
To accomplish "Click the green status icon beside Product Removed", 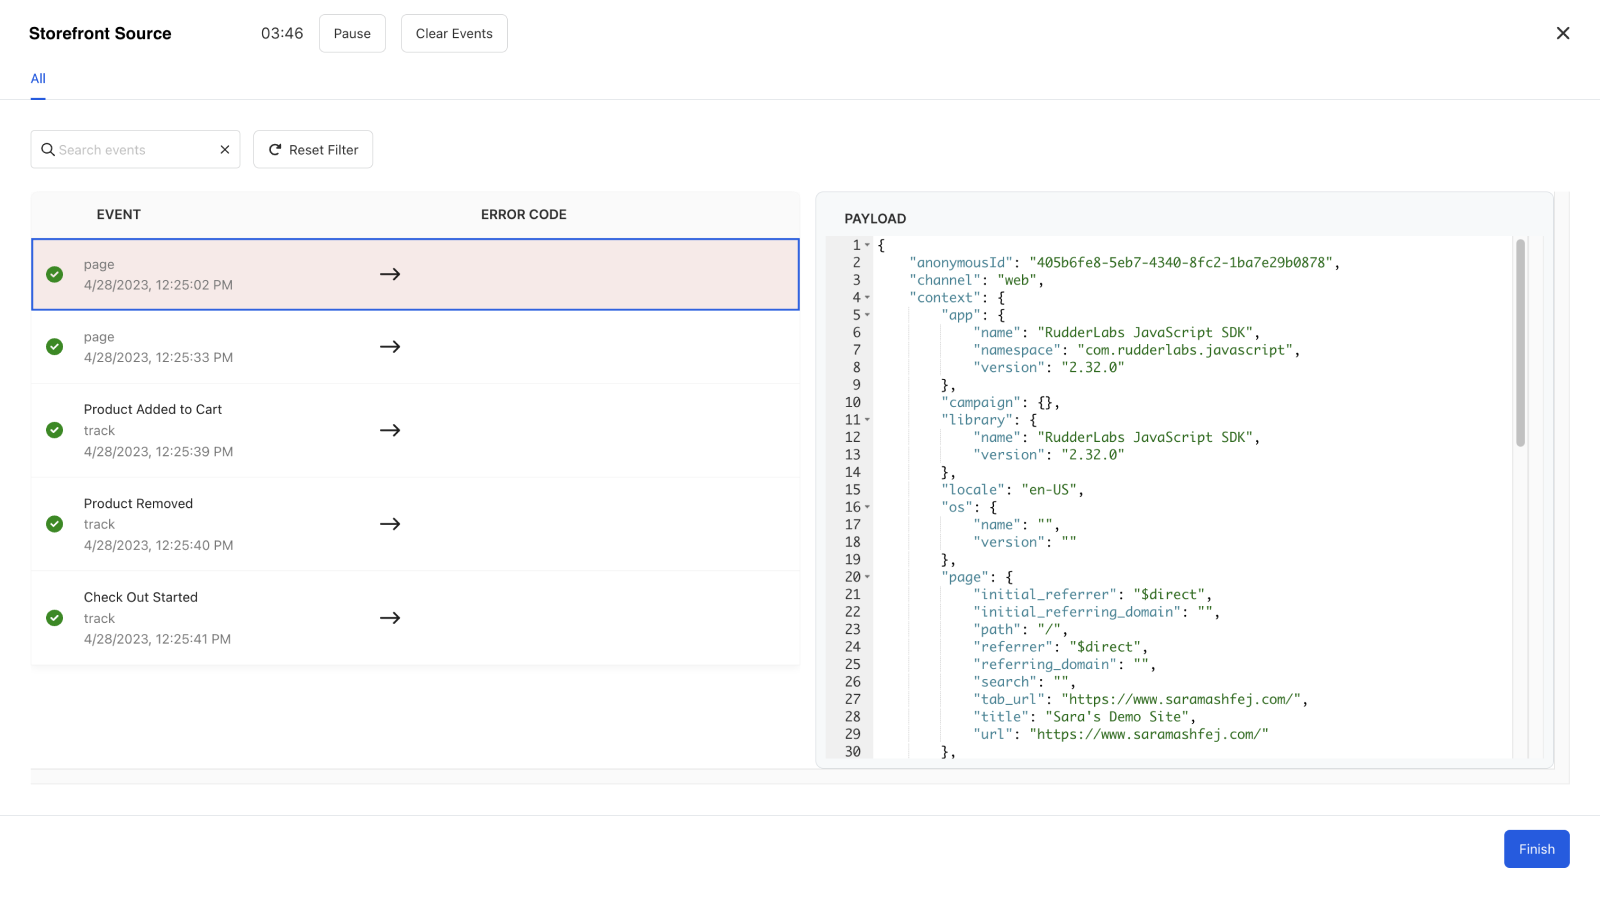I will pos(54,523).
